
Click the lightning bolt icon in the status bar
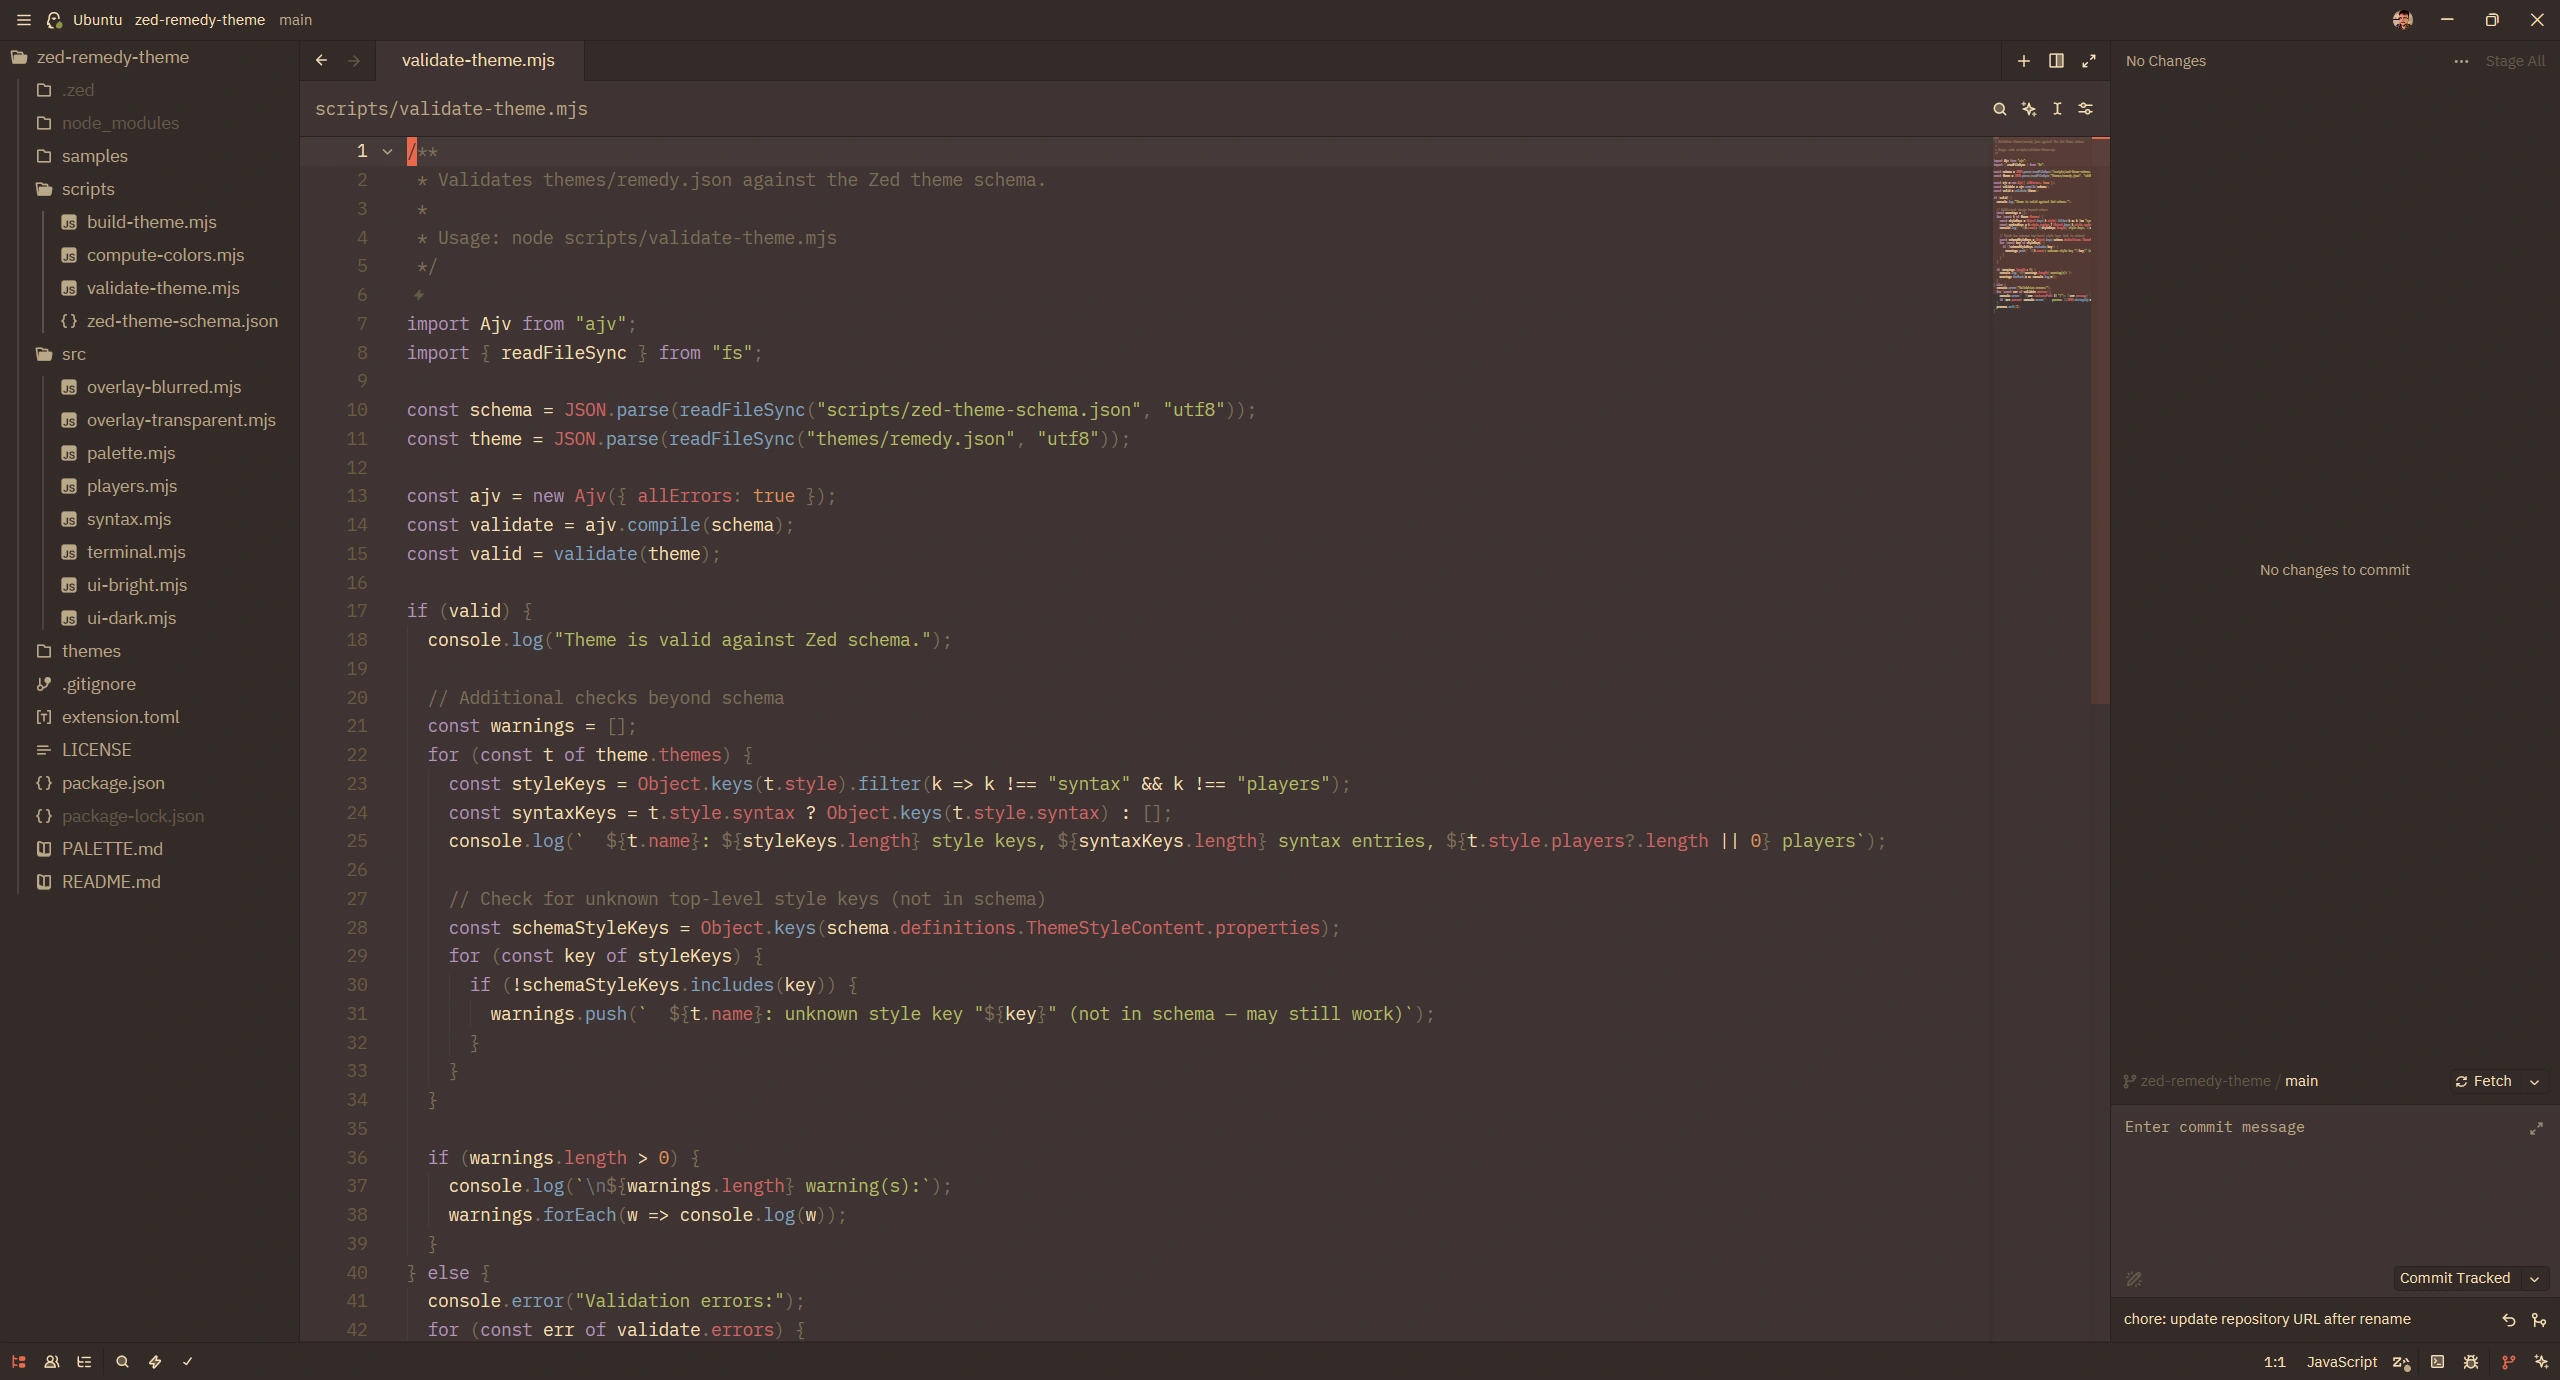(x=155, y=1361)
